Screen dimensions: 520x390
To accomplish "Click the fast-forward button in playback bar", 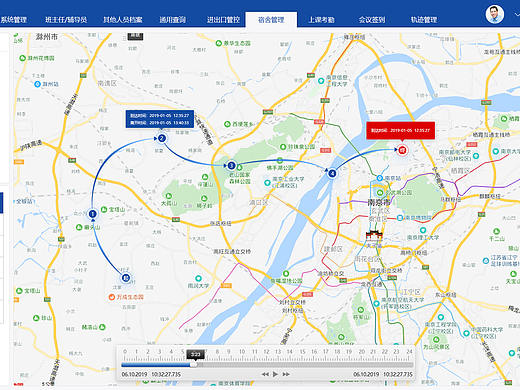I will pyautogui.click(x=286, y=374).
